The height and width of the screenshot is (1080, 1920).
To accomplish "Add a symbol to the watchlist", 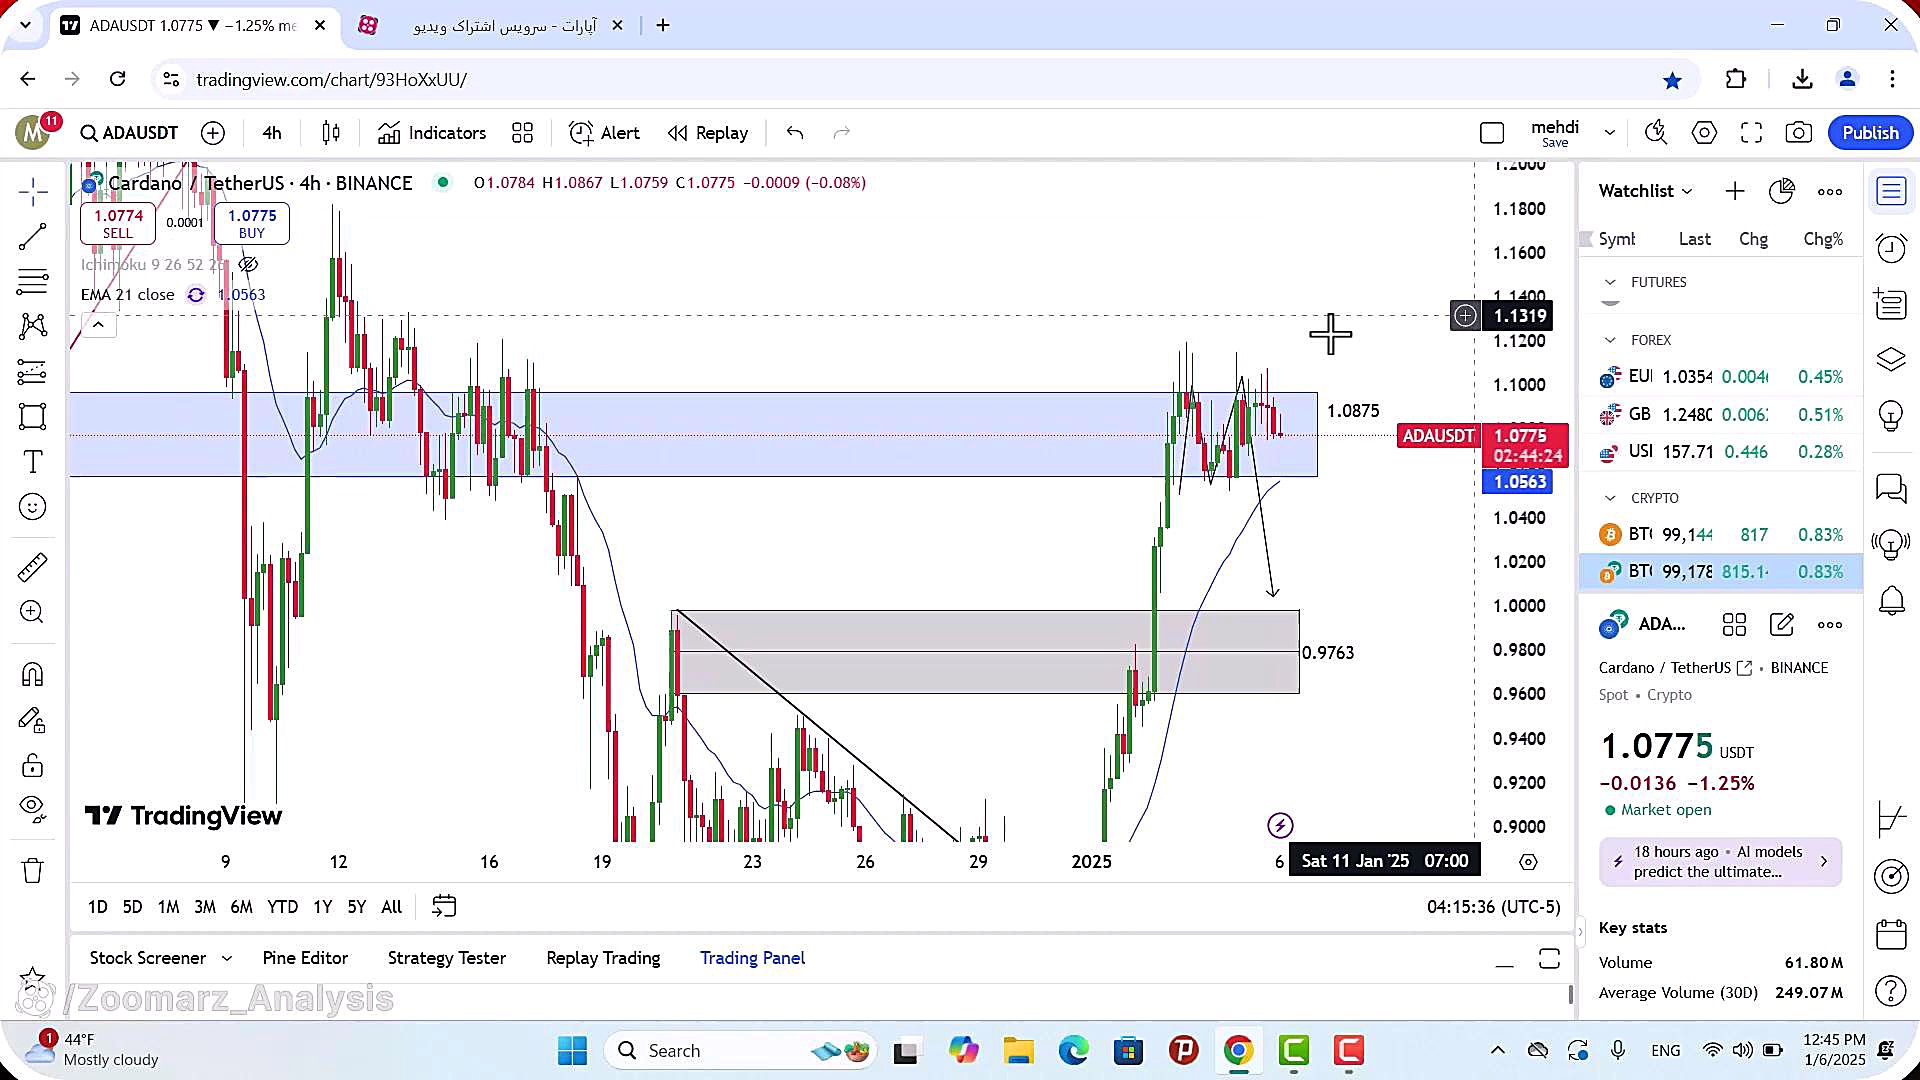I will point(1734,191).
